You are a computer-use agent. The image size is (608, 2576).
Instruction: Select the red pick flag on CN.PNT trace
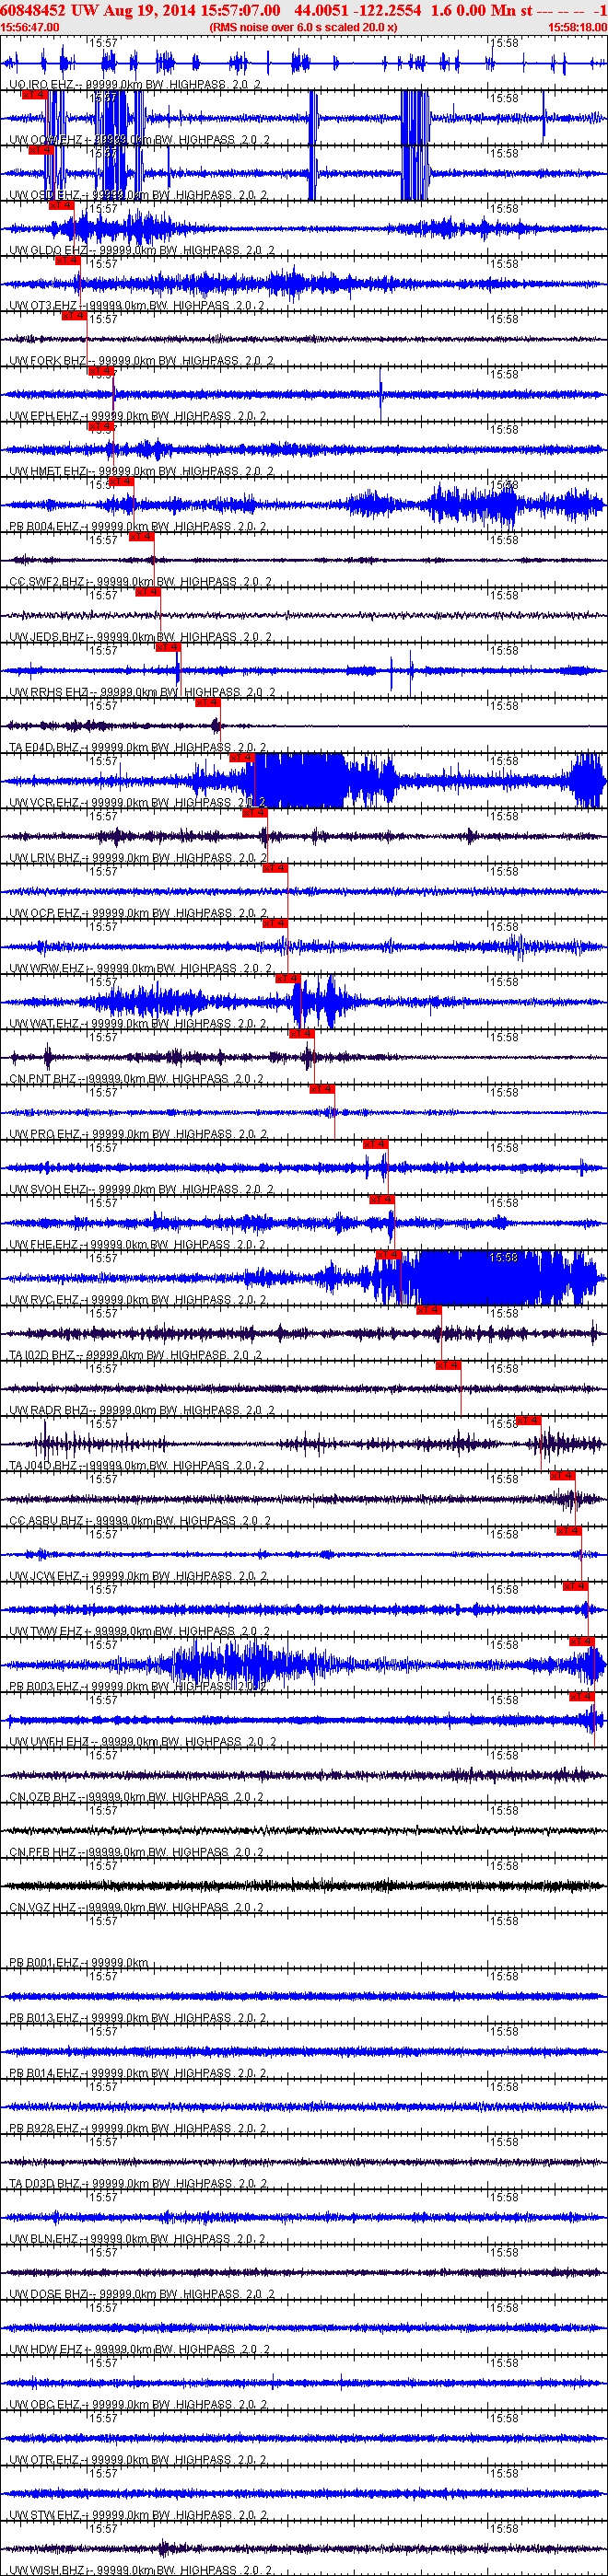tap(301, 1034)
